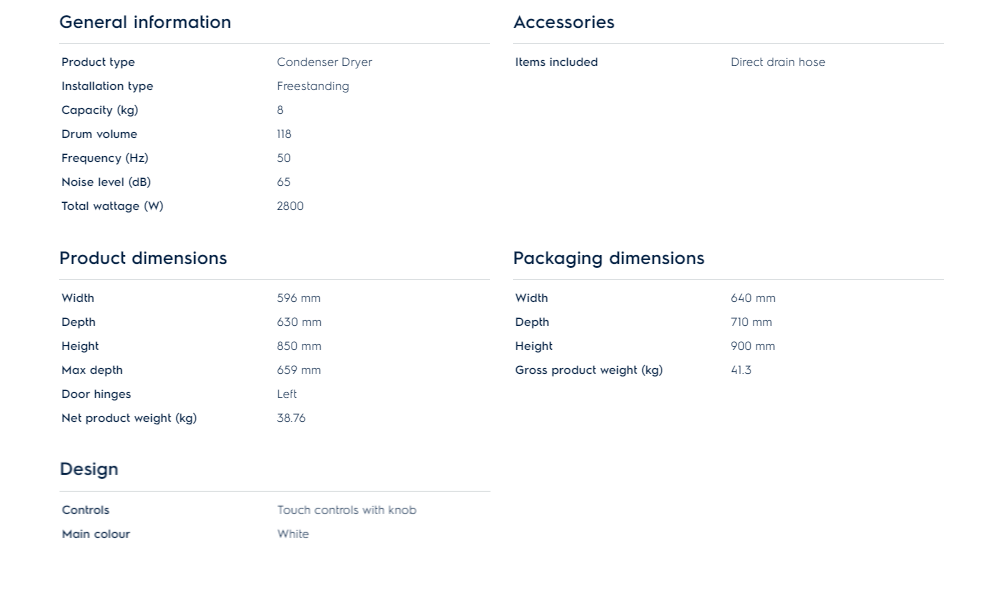Select the Packaging dimensions heading
Screen dimensions: 1001x605
609,258
